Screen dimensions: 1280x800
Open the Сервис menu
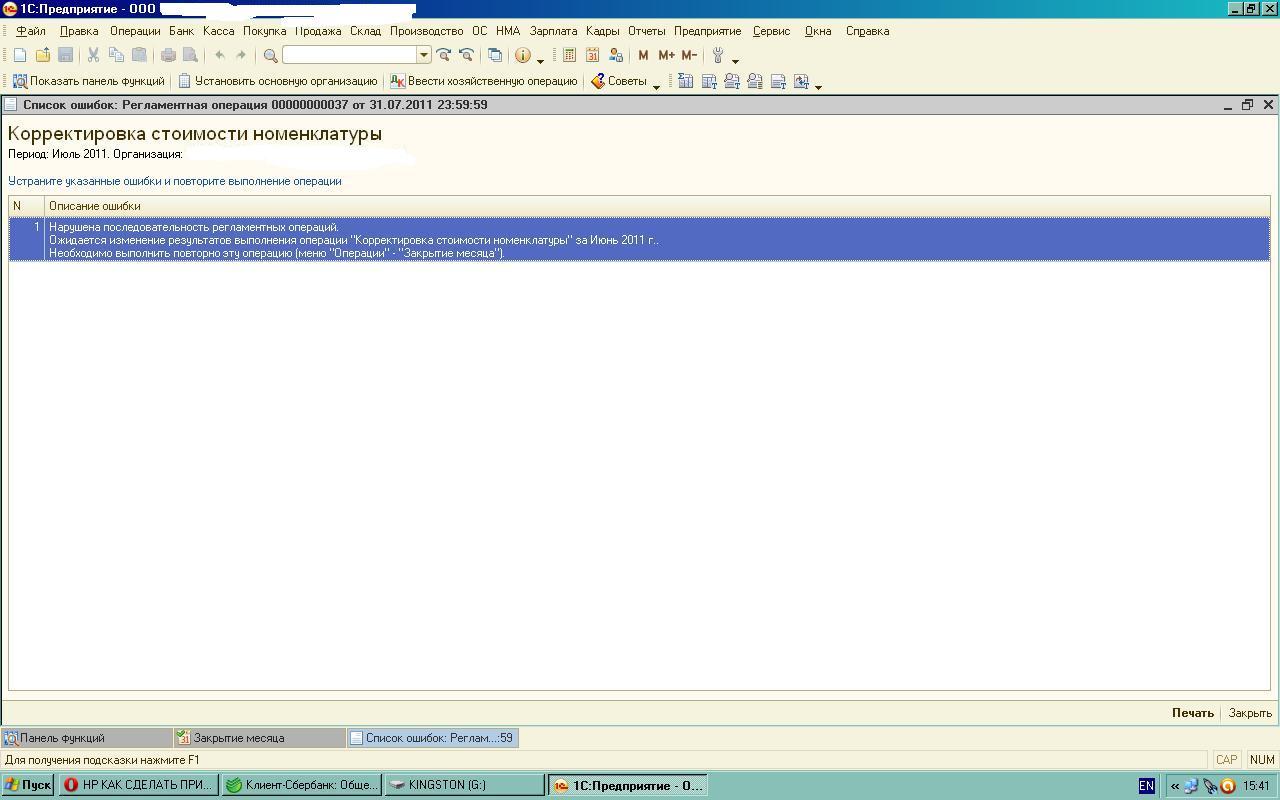pos(771,31)
